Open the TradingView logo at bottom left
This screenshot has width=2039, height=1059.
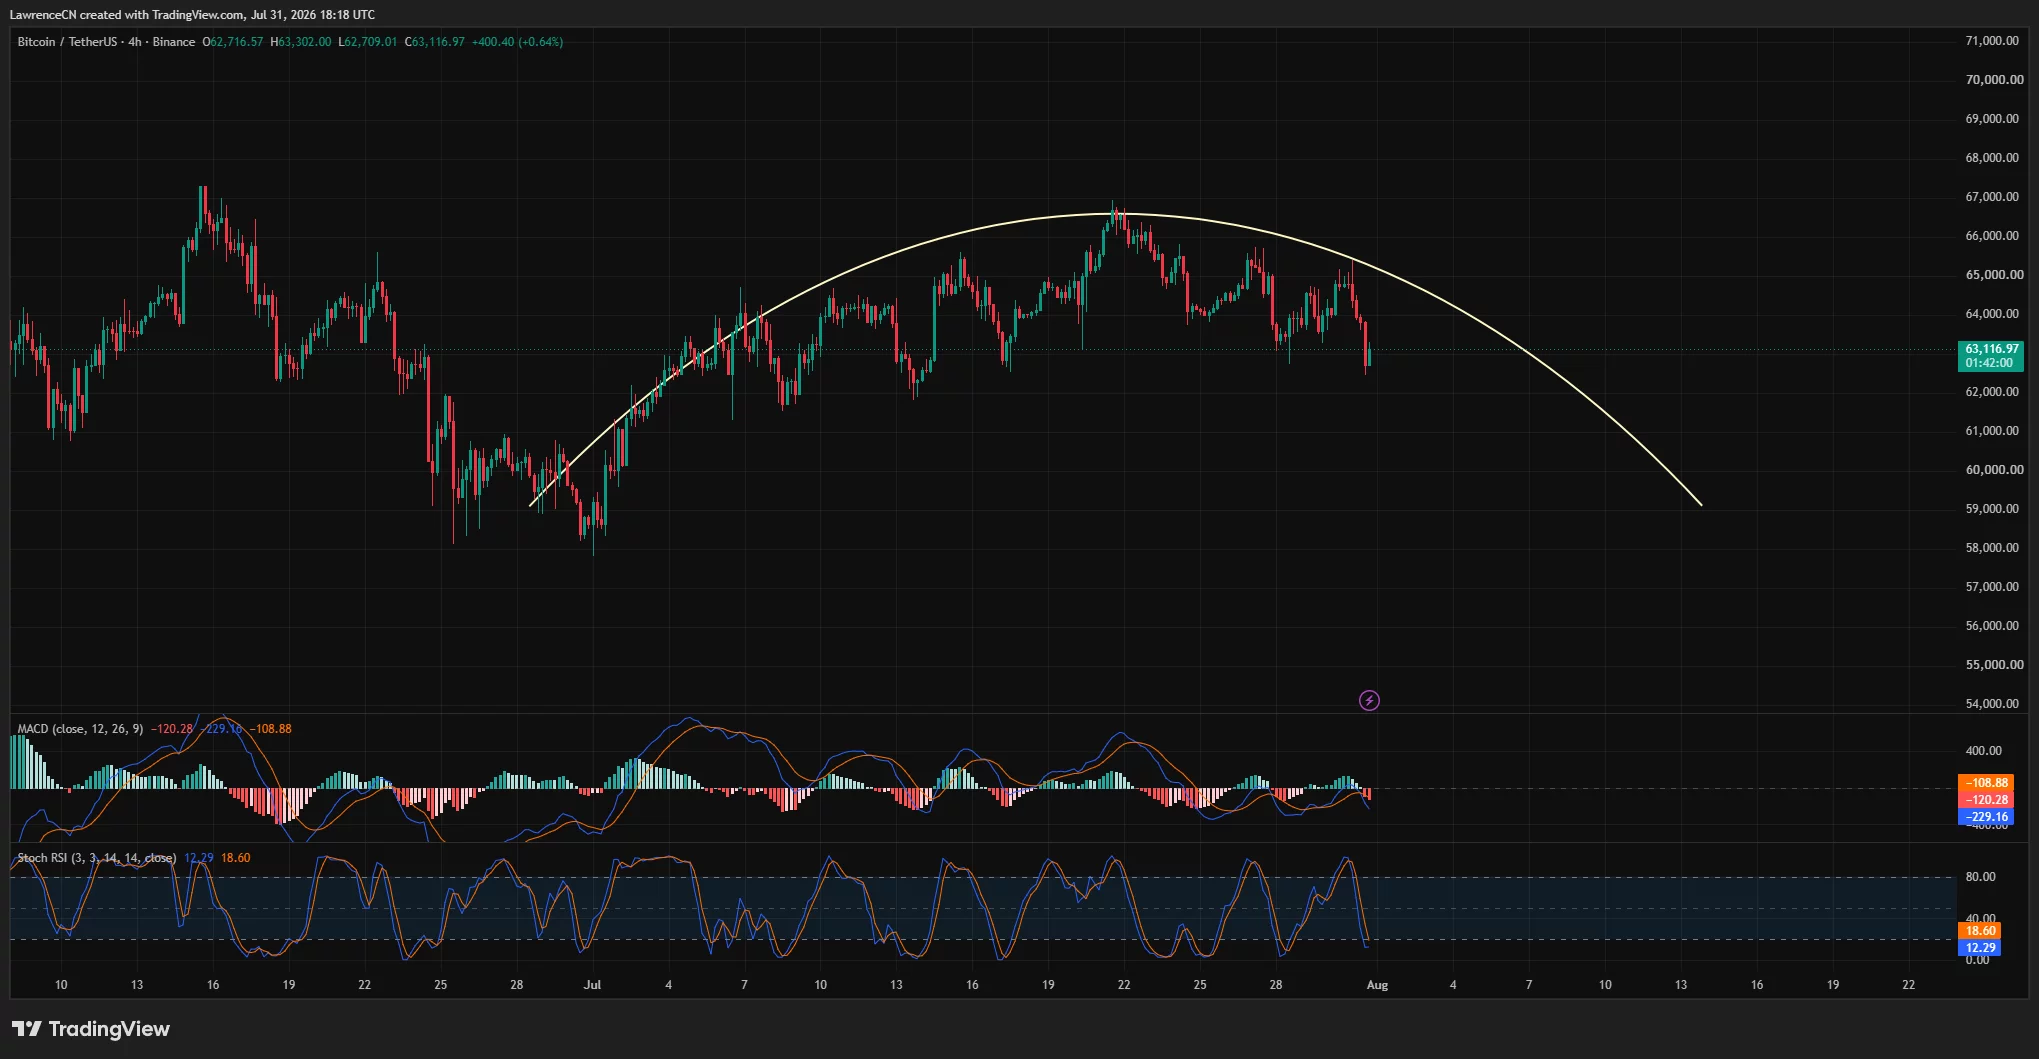[91, 1029]
